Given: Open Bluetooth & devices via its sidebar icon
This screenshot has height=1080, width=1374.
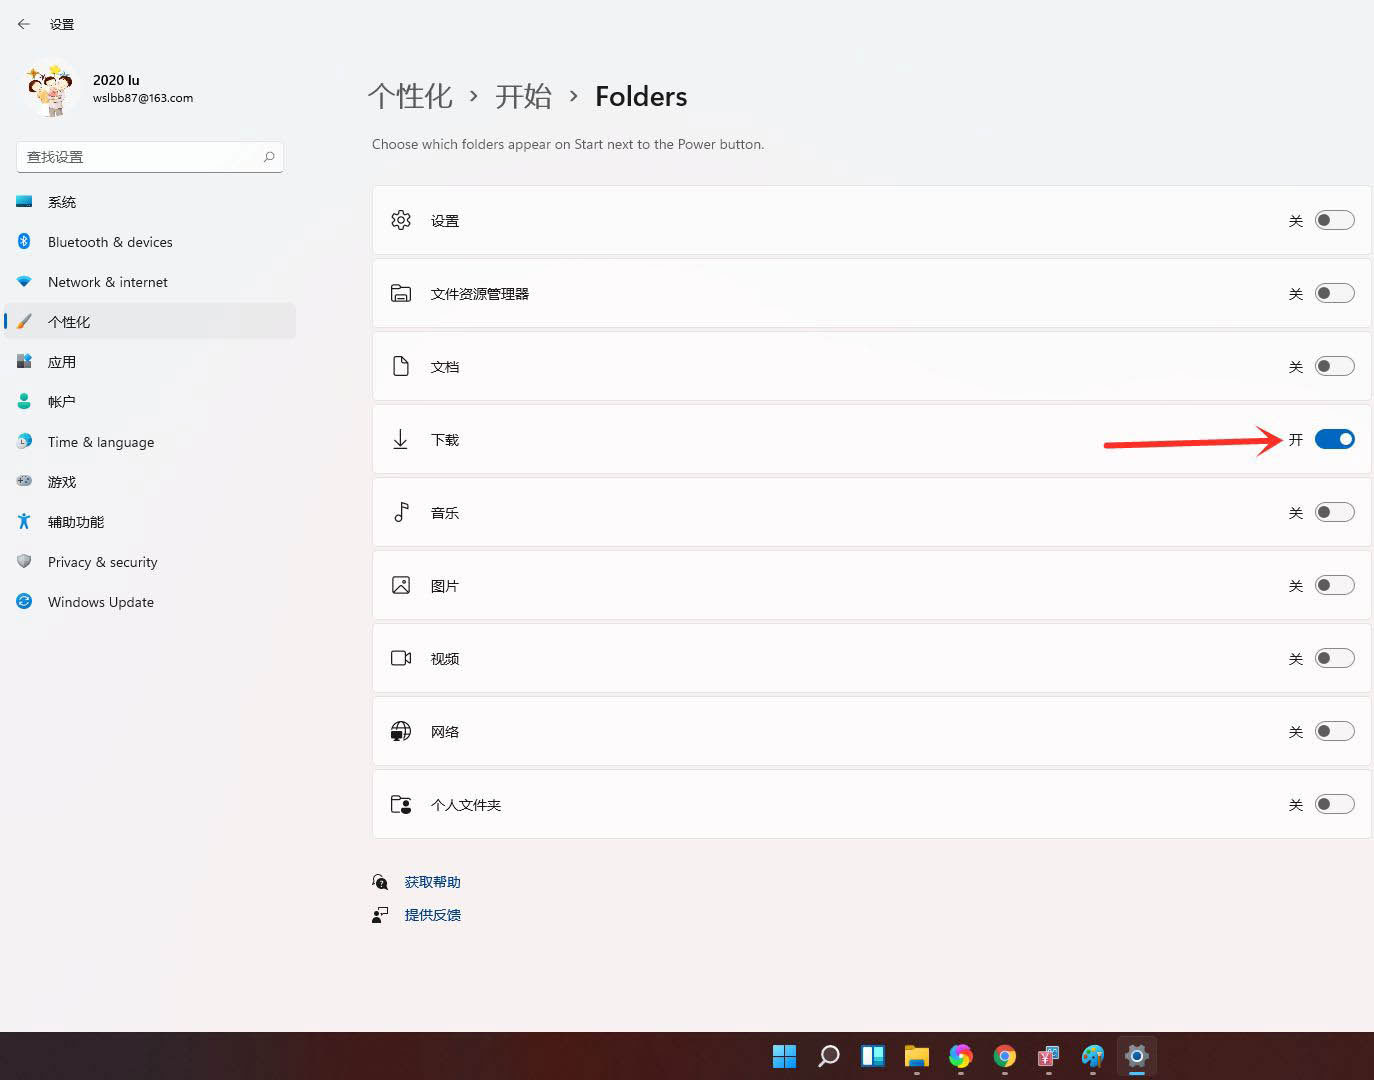Looking at the screenshot, I should pyautogui.click(x=24, y=241).
